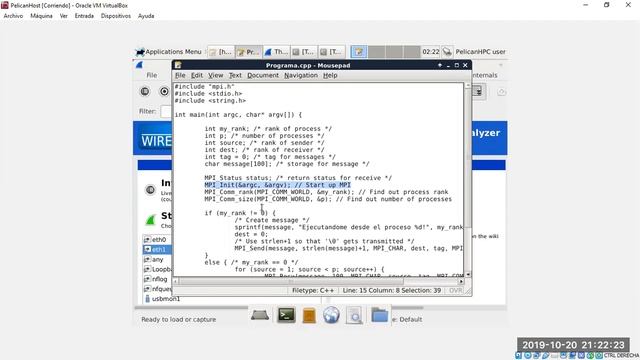The width and height of the screenshot is (640, 360).
Task: Click Wireshark's Internals menu
Action: [x=485, y=75]
